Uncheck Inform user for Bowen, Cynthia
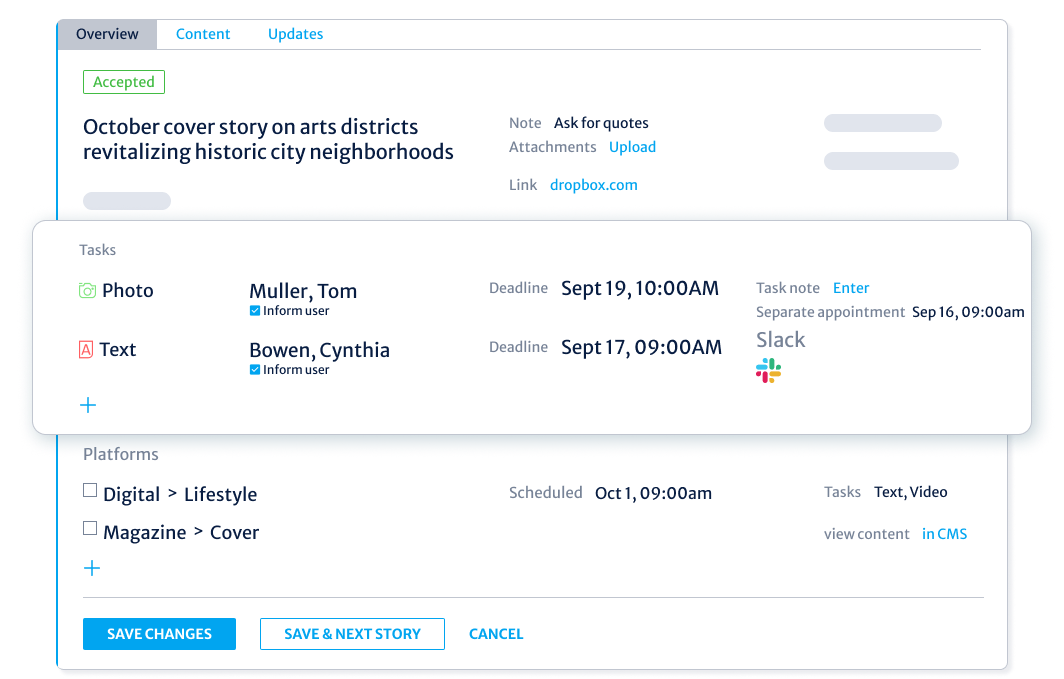 pos(255,369)
